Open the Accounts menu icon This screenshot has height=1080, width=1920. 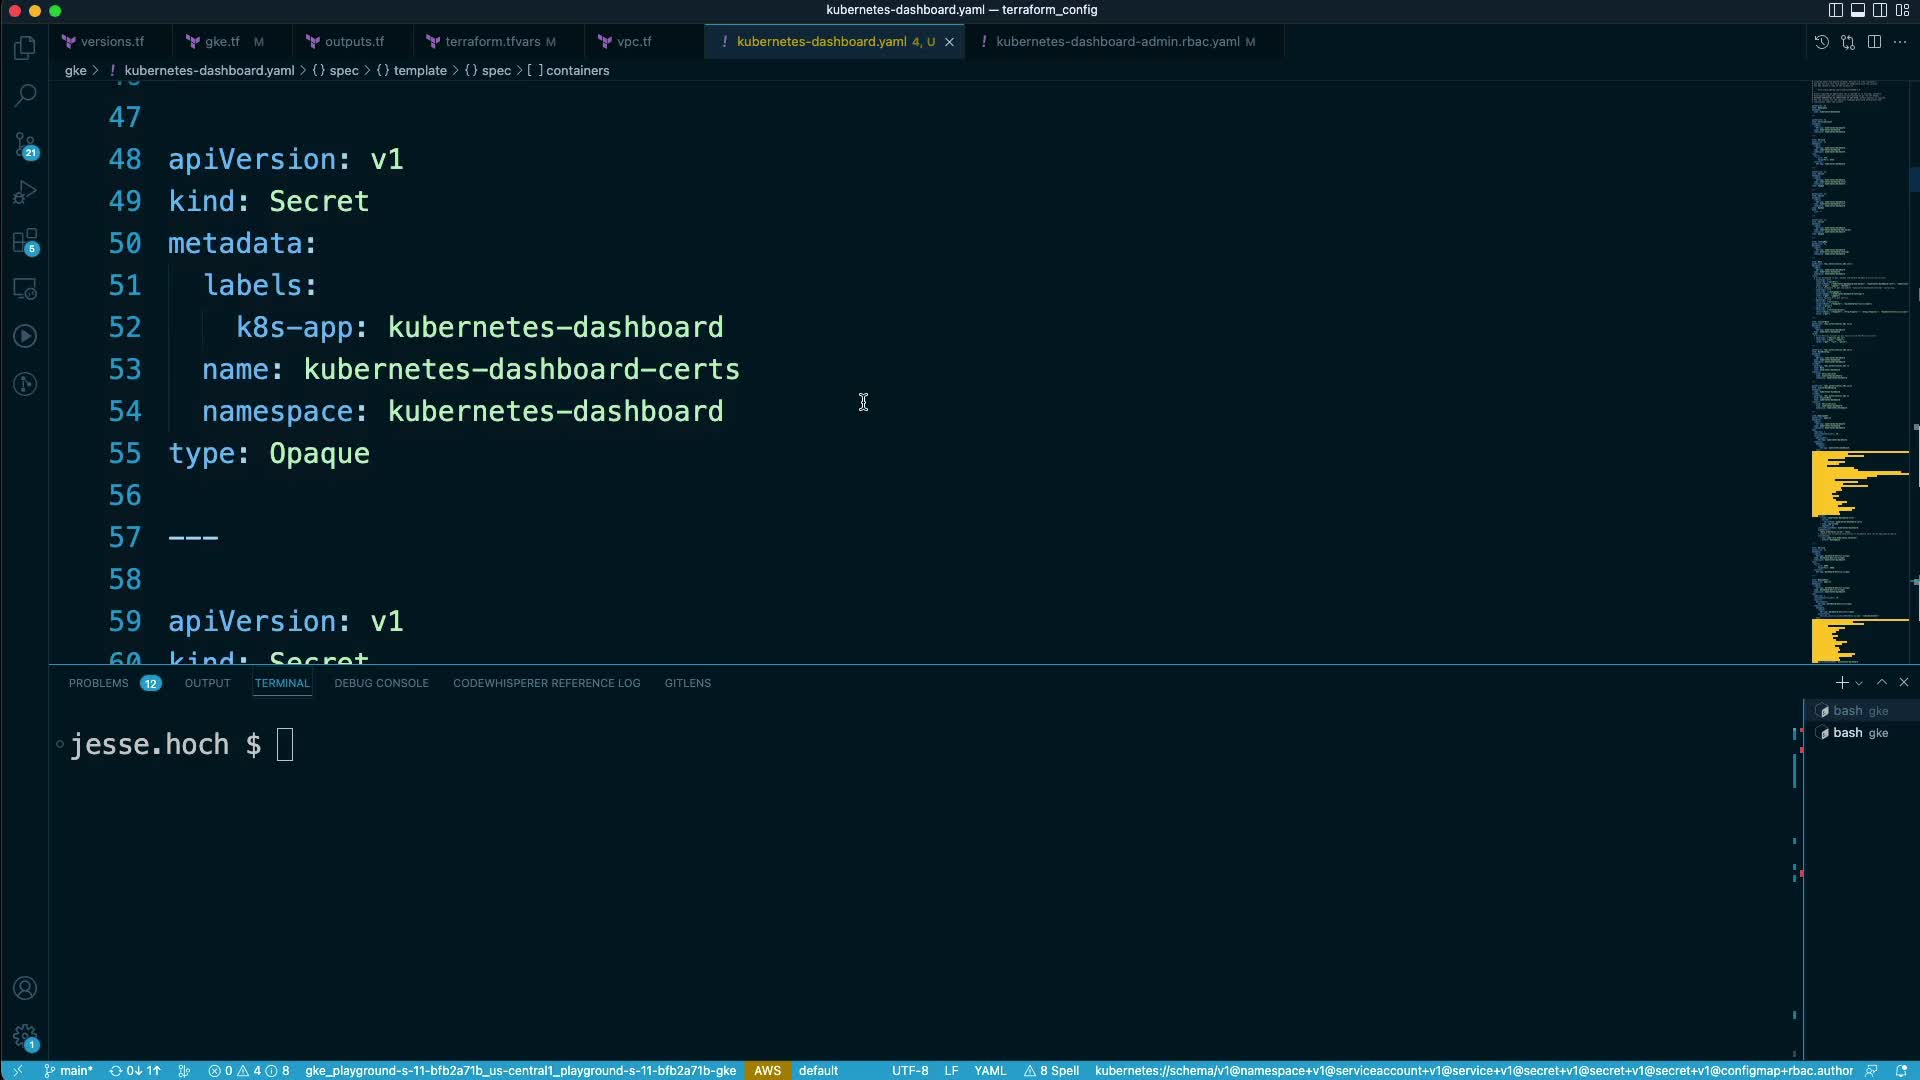26,988
